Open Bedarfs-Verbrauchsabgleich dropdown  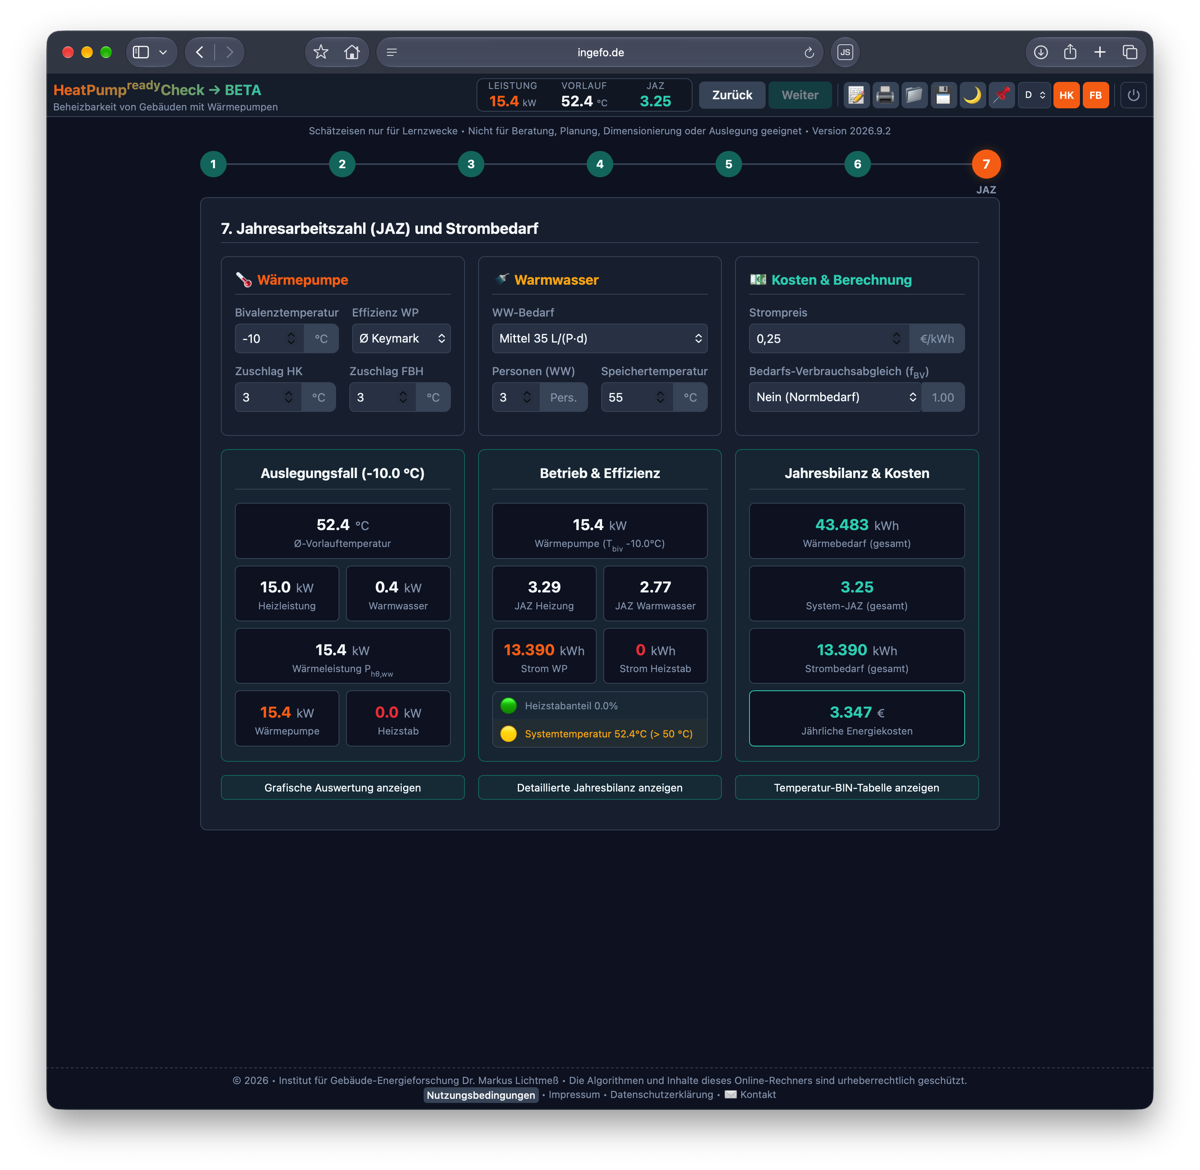835,397
